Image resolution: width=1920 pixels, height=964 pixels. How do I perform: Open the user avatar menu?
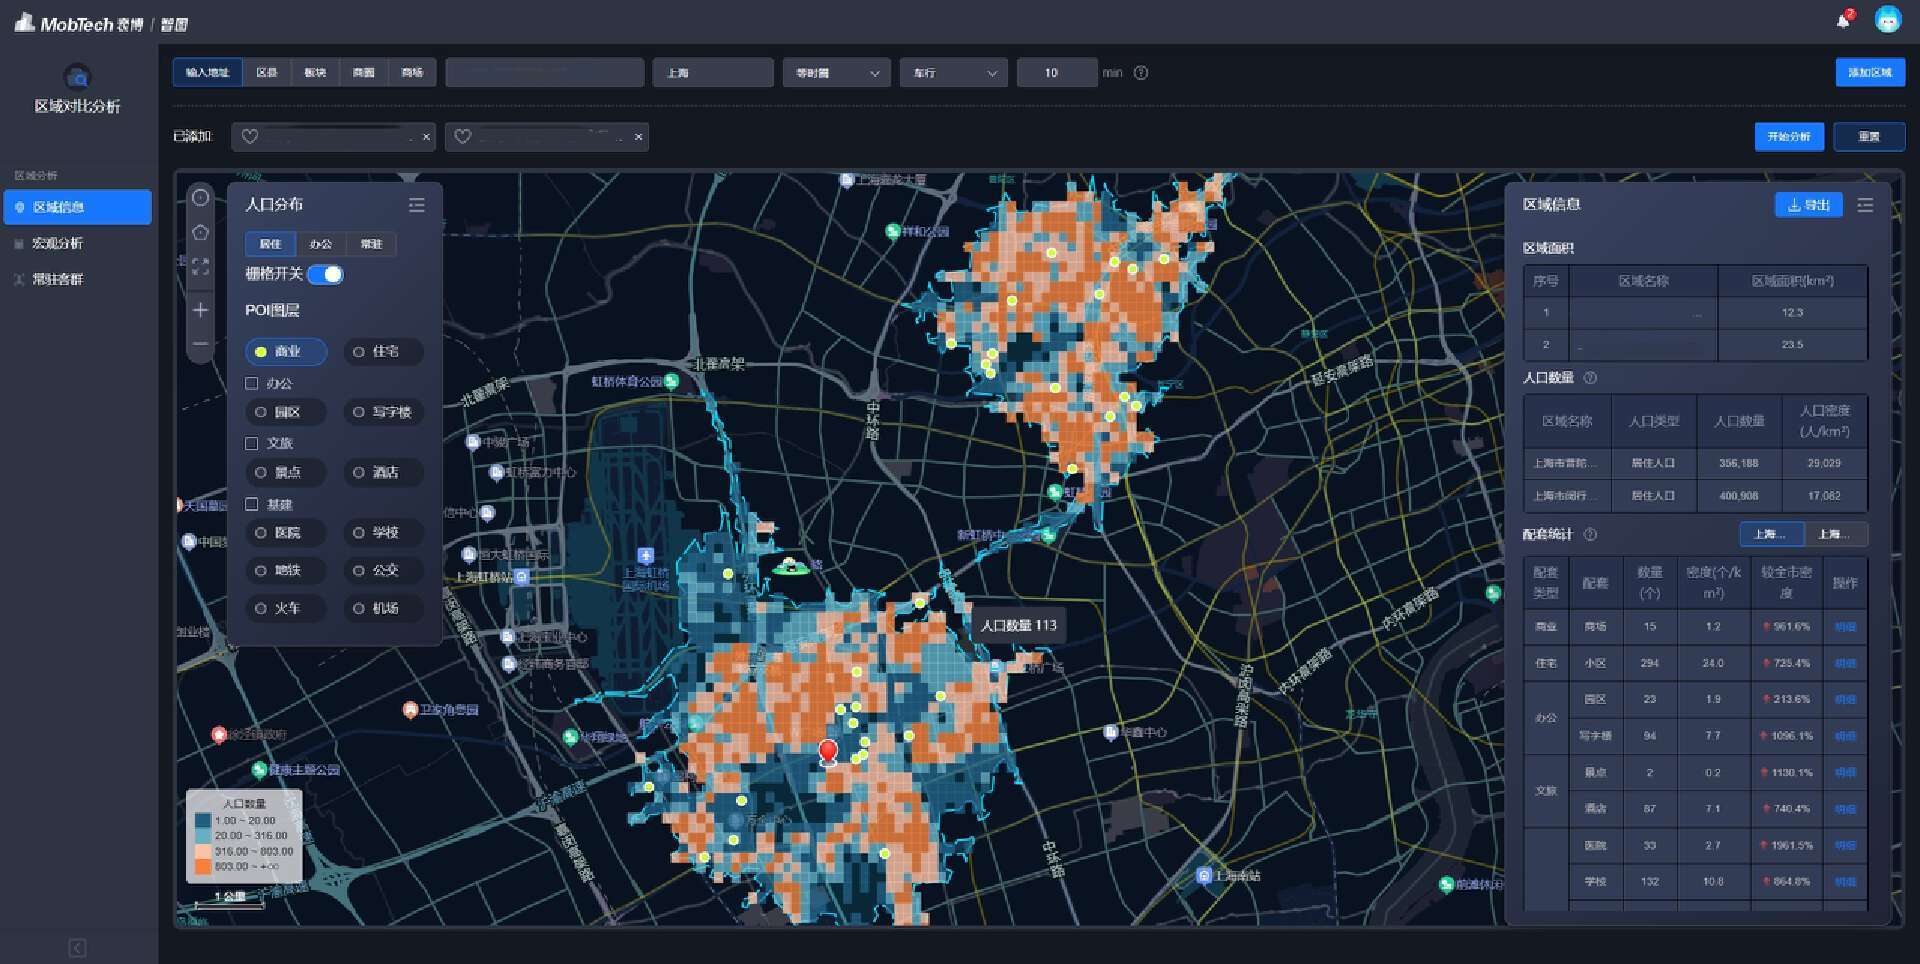[x=1887, y=19]
